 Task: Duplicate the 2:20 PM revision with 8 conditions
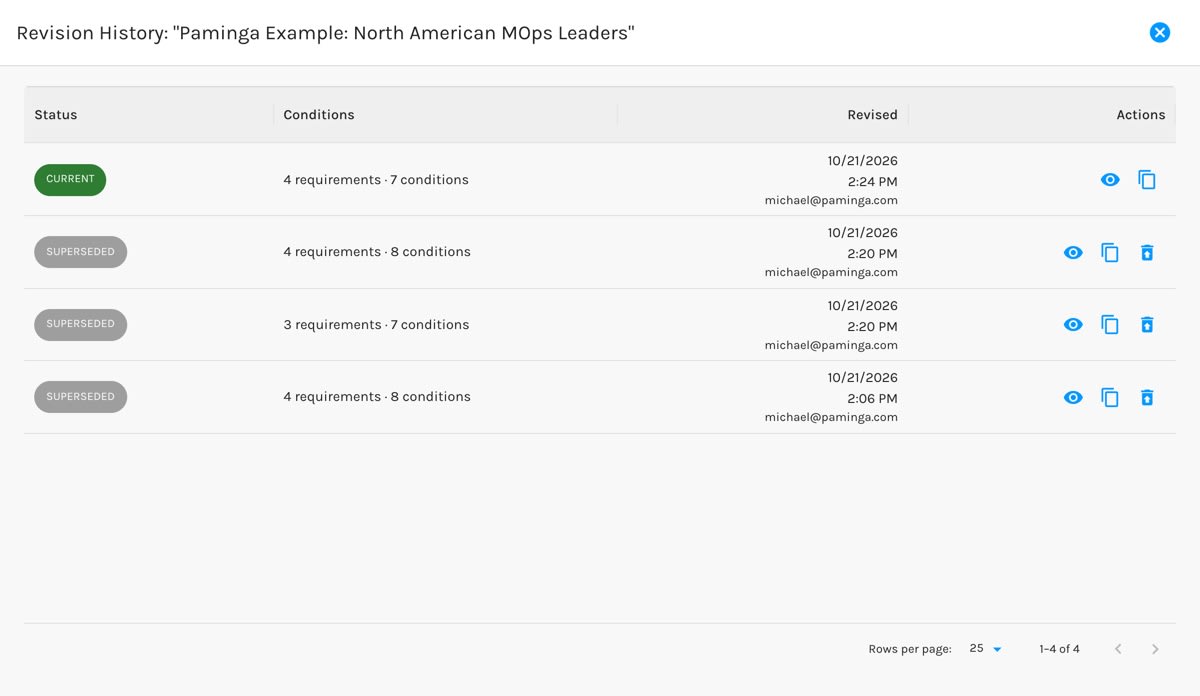[x=1110, y=253]
